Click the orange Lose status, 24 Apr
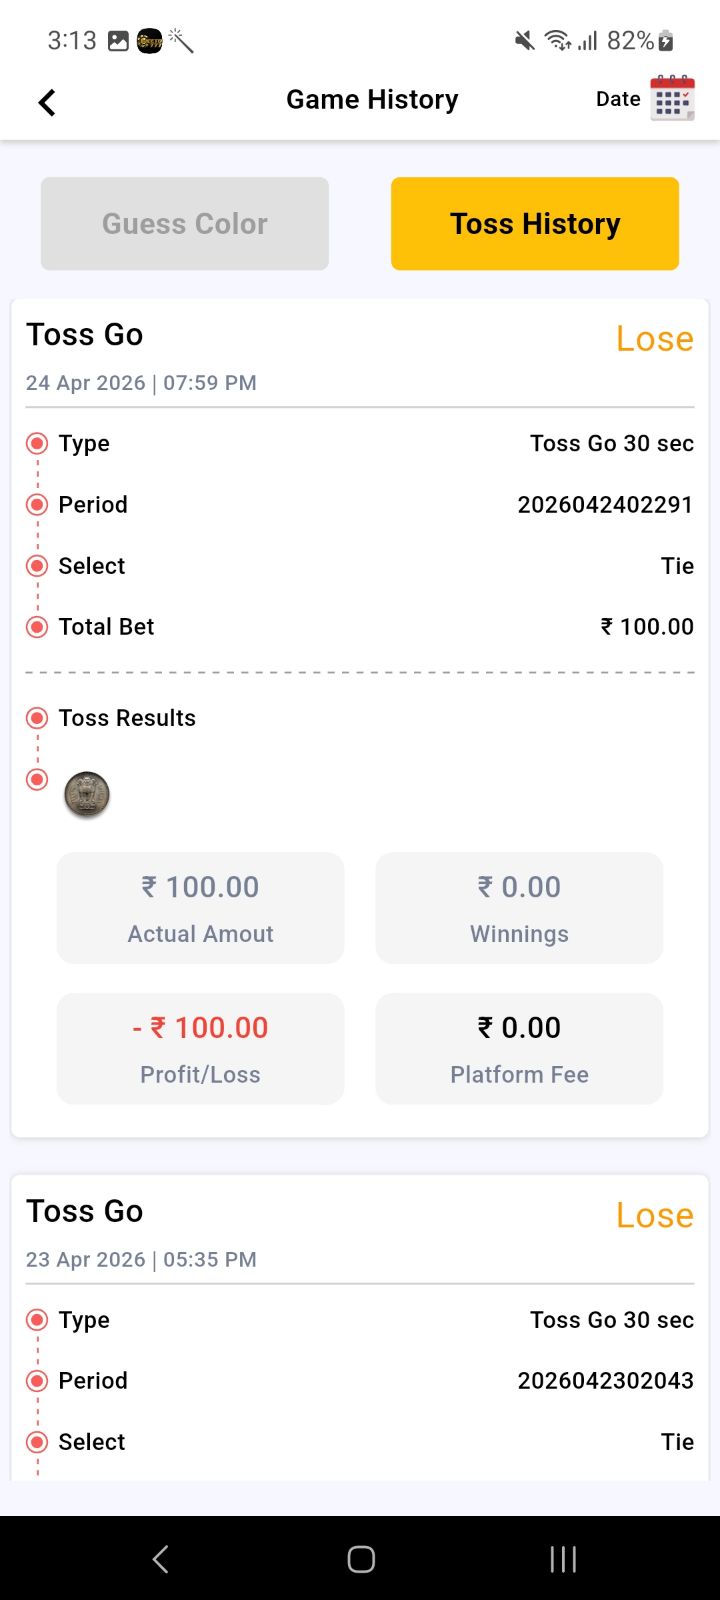 click(x=655, y=339)
